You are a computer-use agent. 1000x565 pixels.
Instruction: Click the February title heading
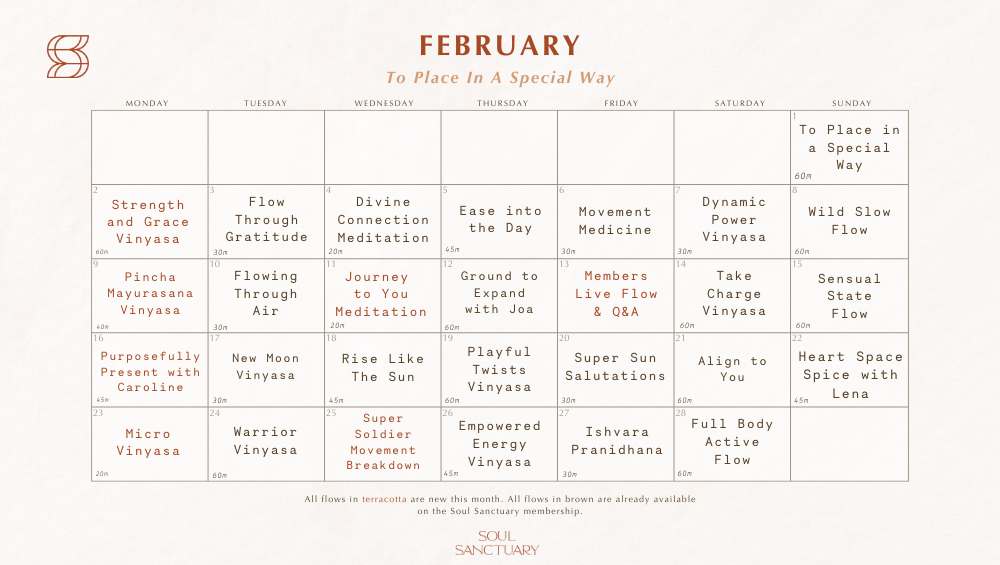coord(500,46)
